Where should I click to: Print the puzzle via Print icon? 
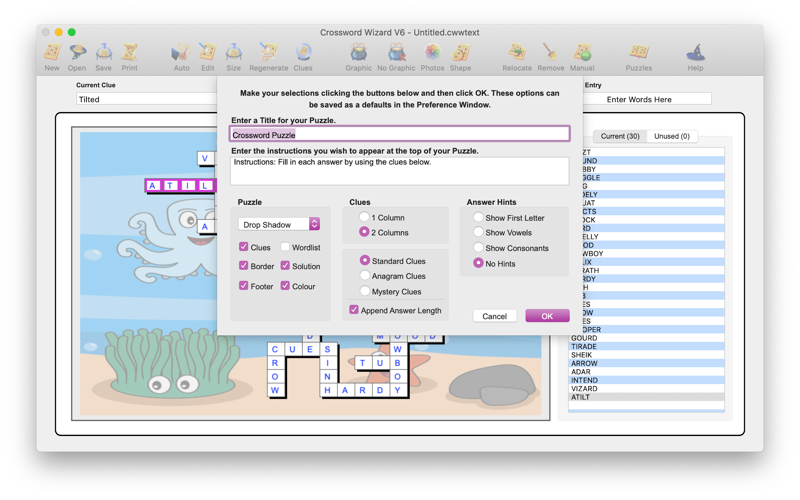coord(130,52)
